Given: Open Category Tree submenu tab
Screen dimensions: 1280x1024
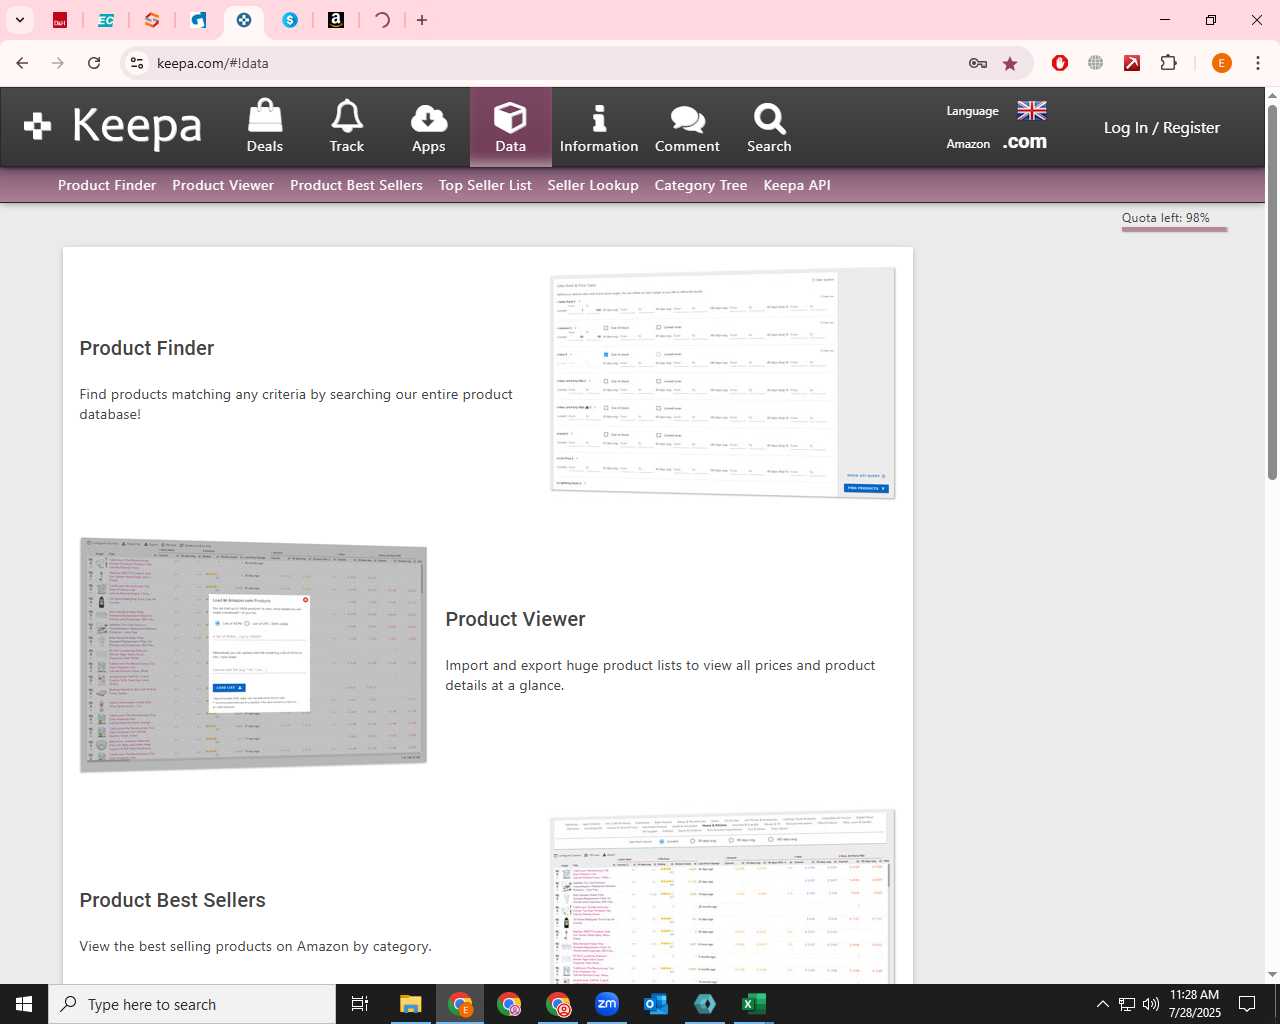Looking at the screenshot, I should pyautogui.click(x=701, y=185).
